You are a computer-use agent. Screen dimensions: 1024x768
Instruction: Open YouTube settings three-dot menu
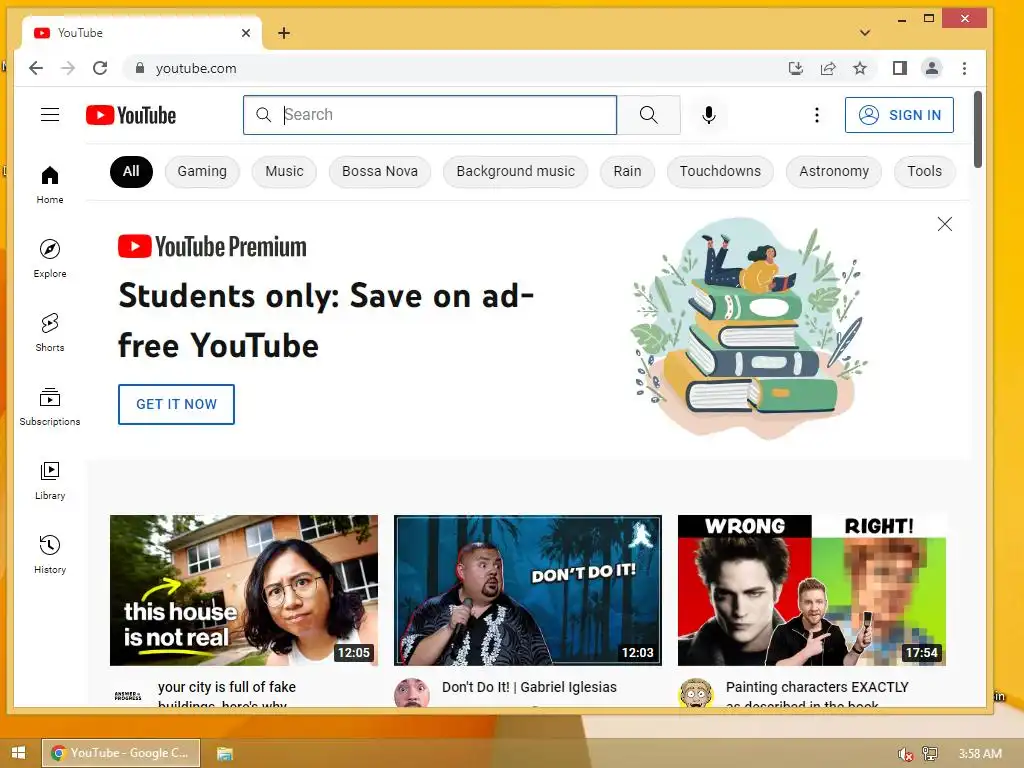(x=816, y=115)
